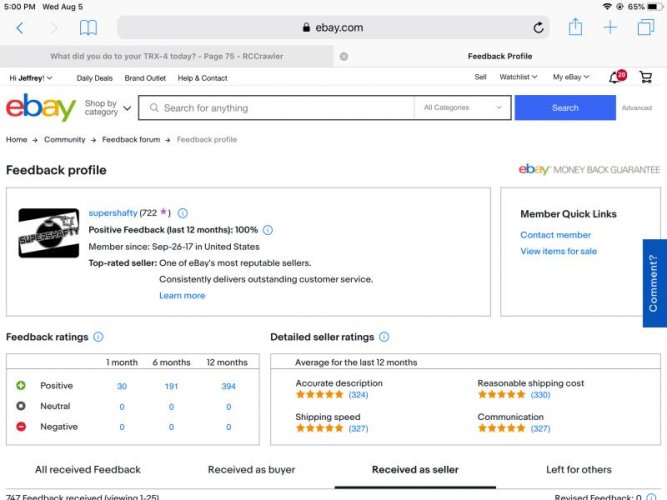Viewport: 667px width, 500px height.
Task: Close the RCCrawler tab with its X
Action: click(344, 56)
